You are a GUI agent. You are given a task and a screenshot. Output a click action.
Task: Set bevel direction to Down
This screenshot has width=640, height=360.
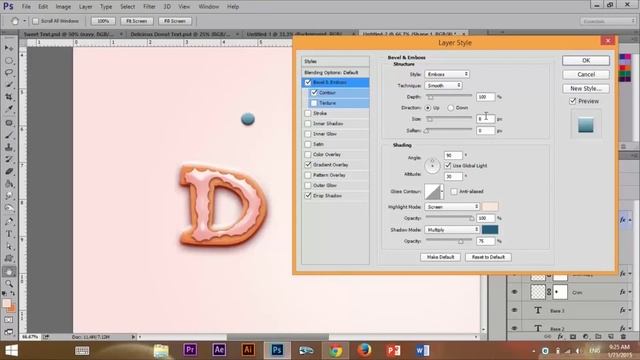click(450, 108)
